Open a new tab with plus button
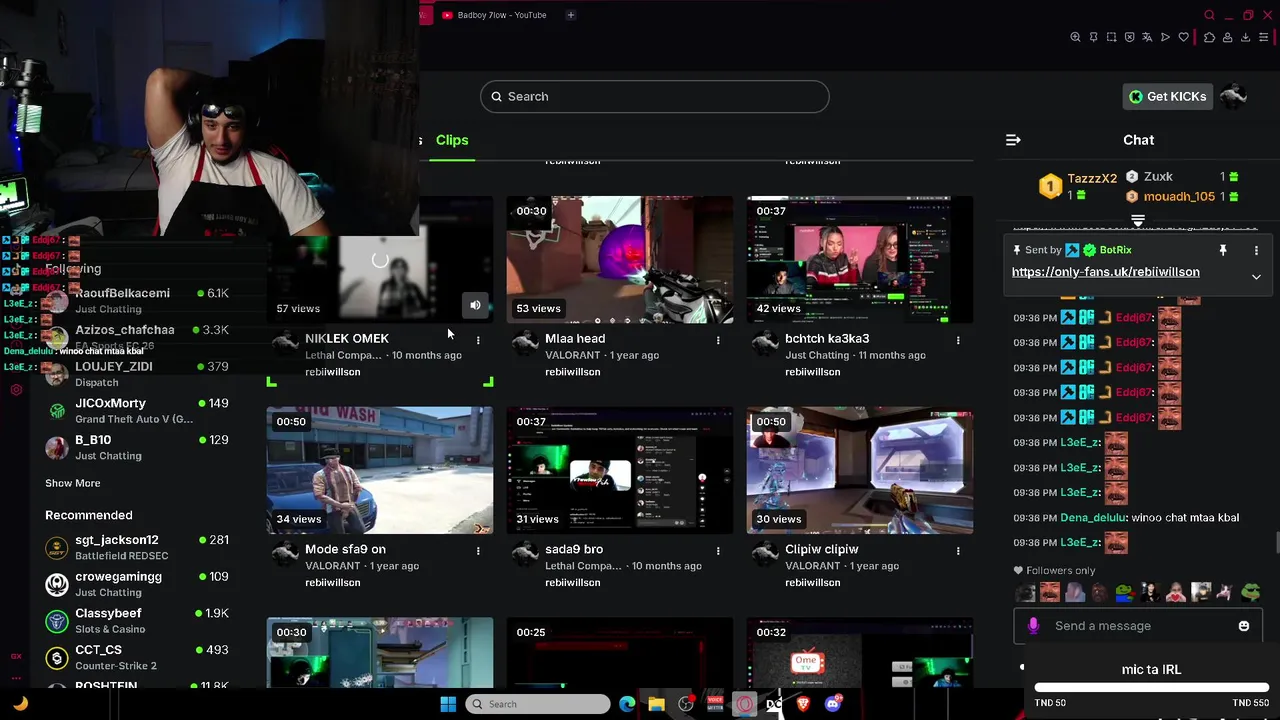Screen dimensions: 1280x720 point(571,15)
